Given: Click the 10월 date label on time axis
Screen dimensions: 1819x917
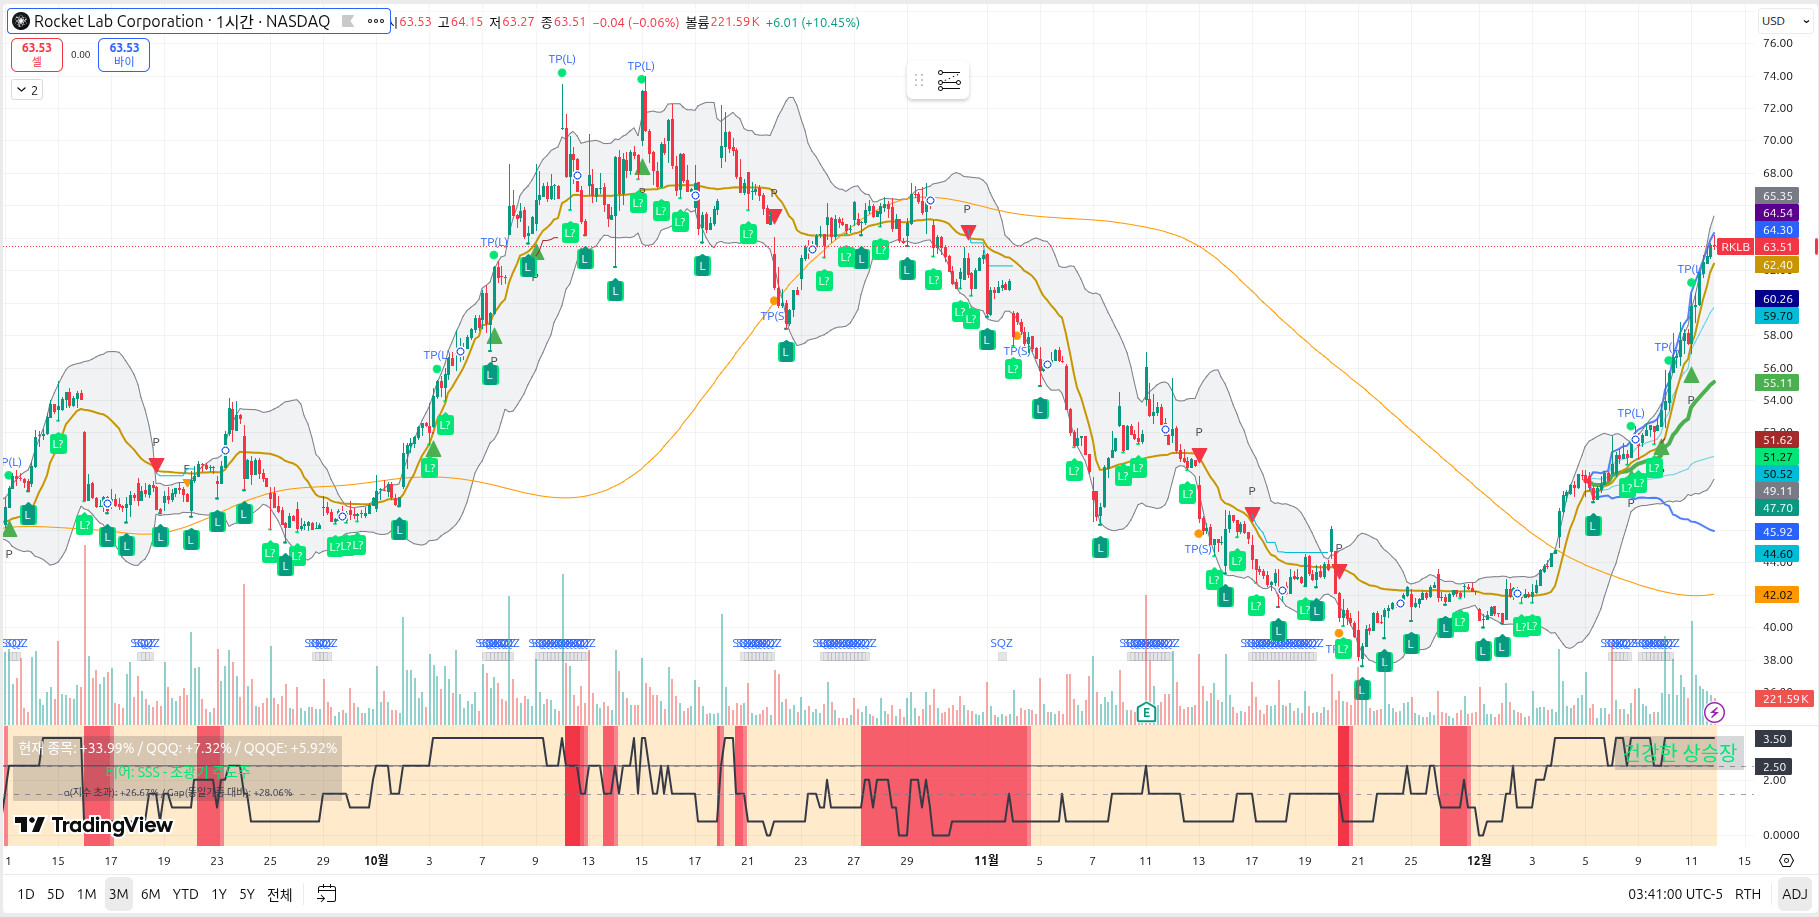Looking at the screenshot, I should [x=376, y=860].
